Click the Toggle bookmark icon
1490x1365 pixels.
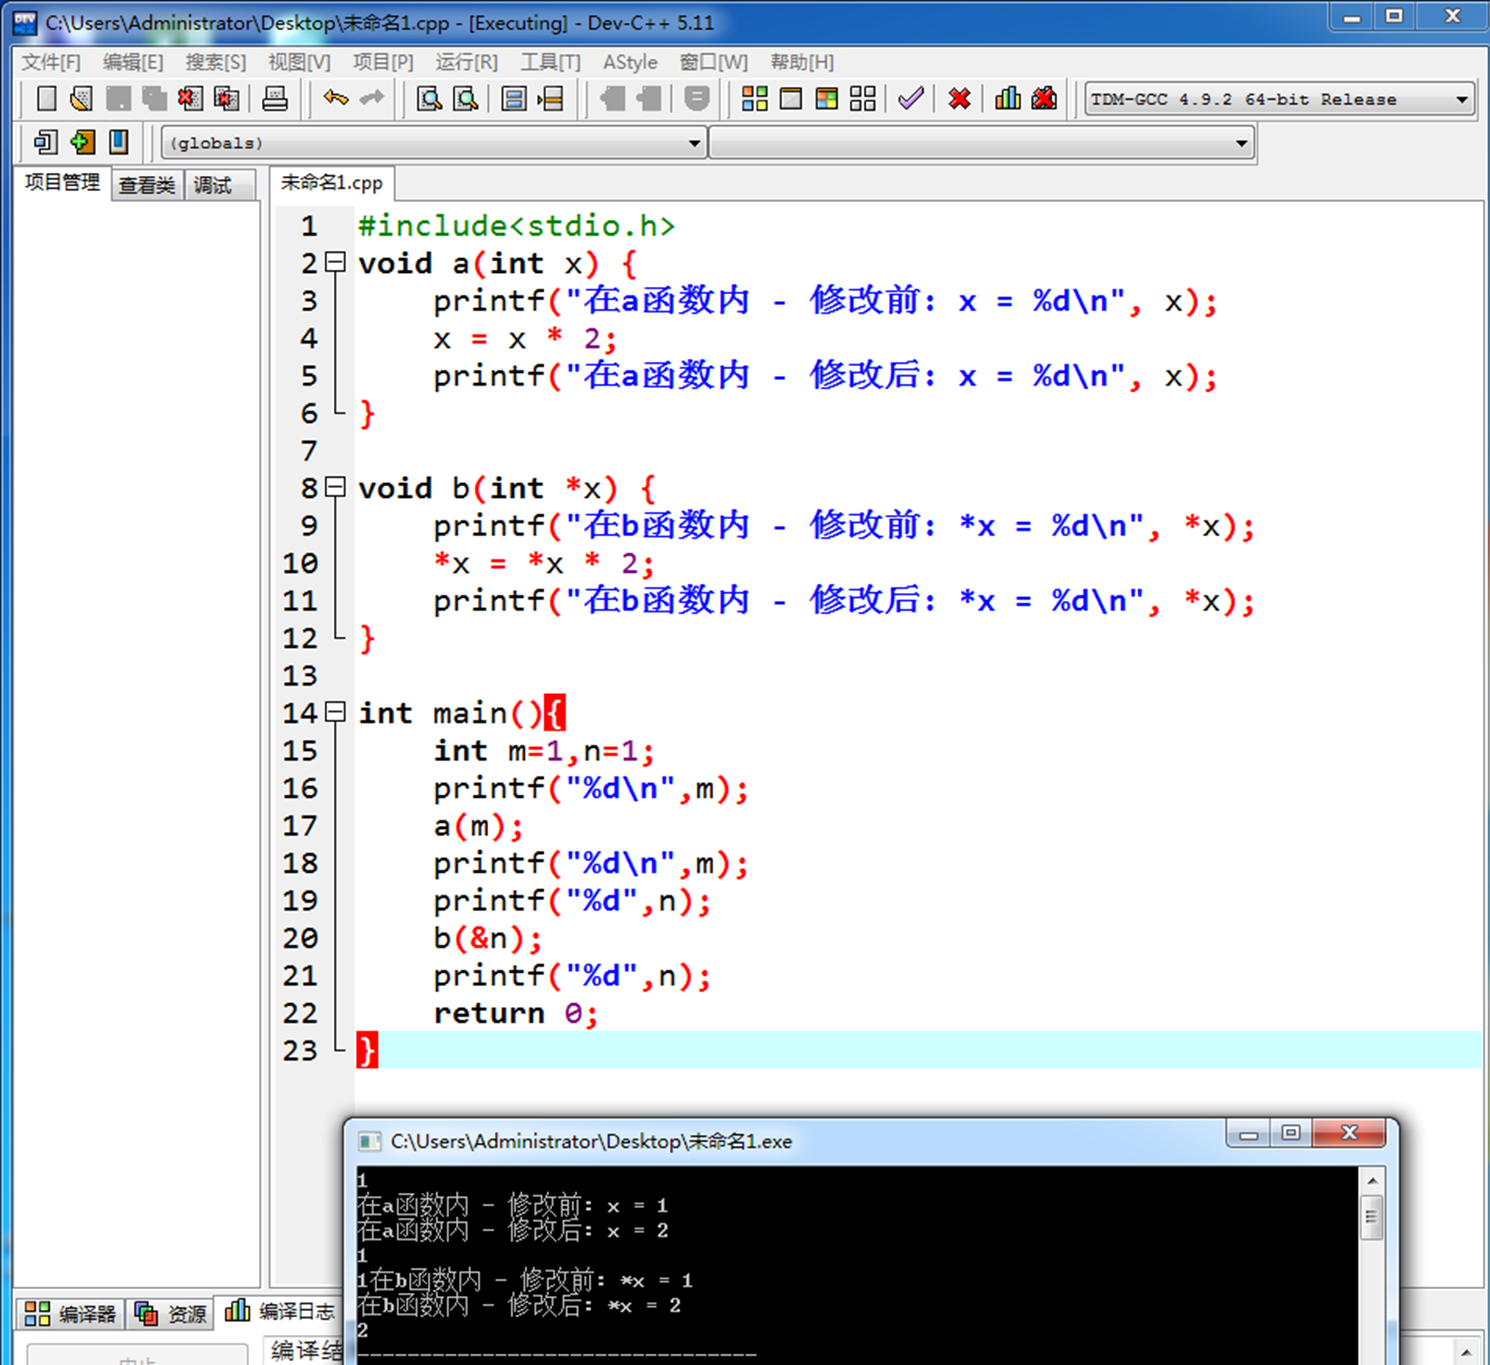[82, 142]
